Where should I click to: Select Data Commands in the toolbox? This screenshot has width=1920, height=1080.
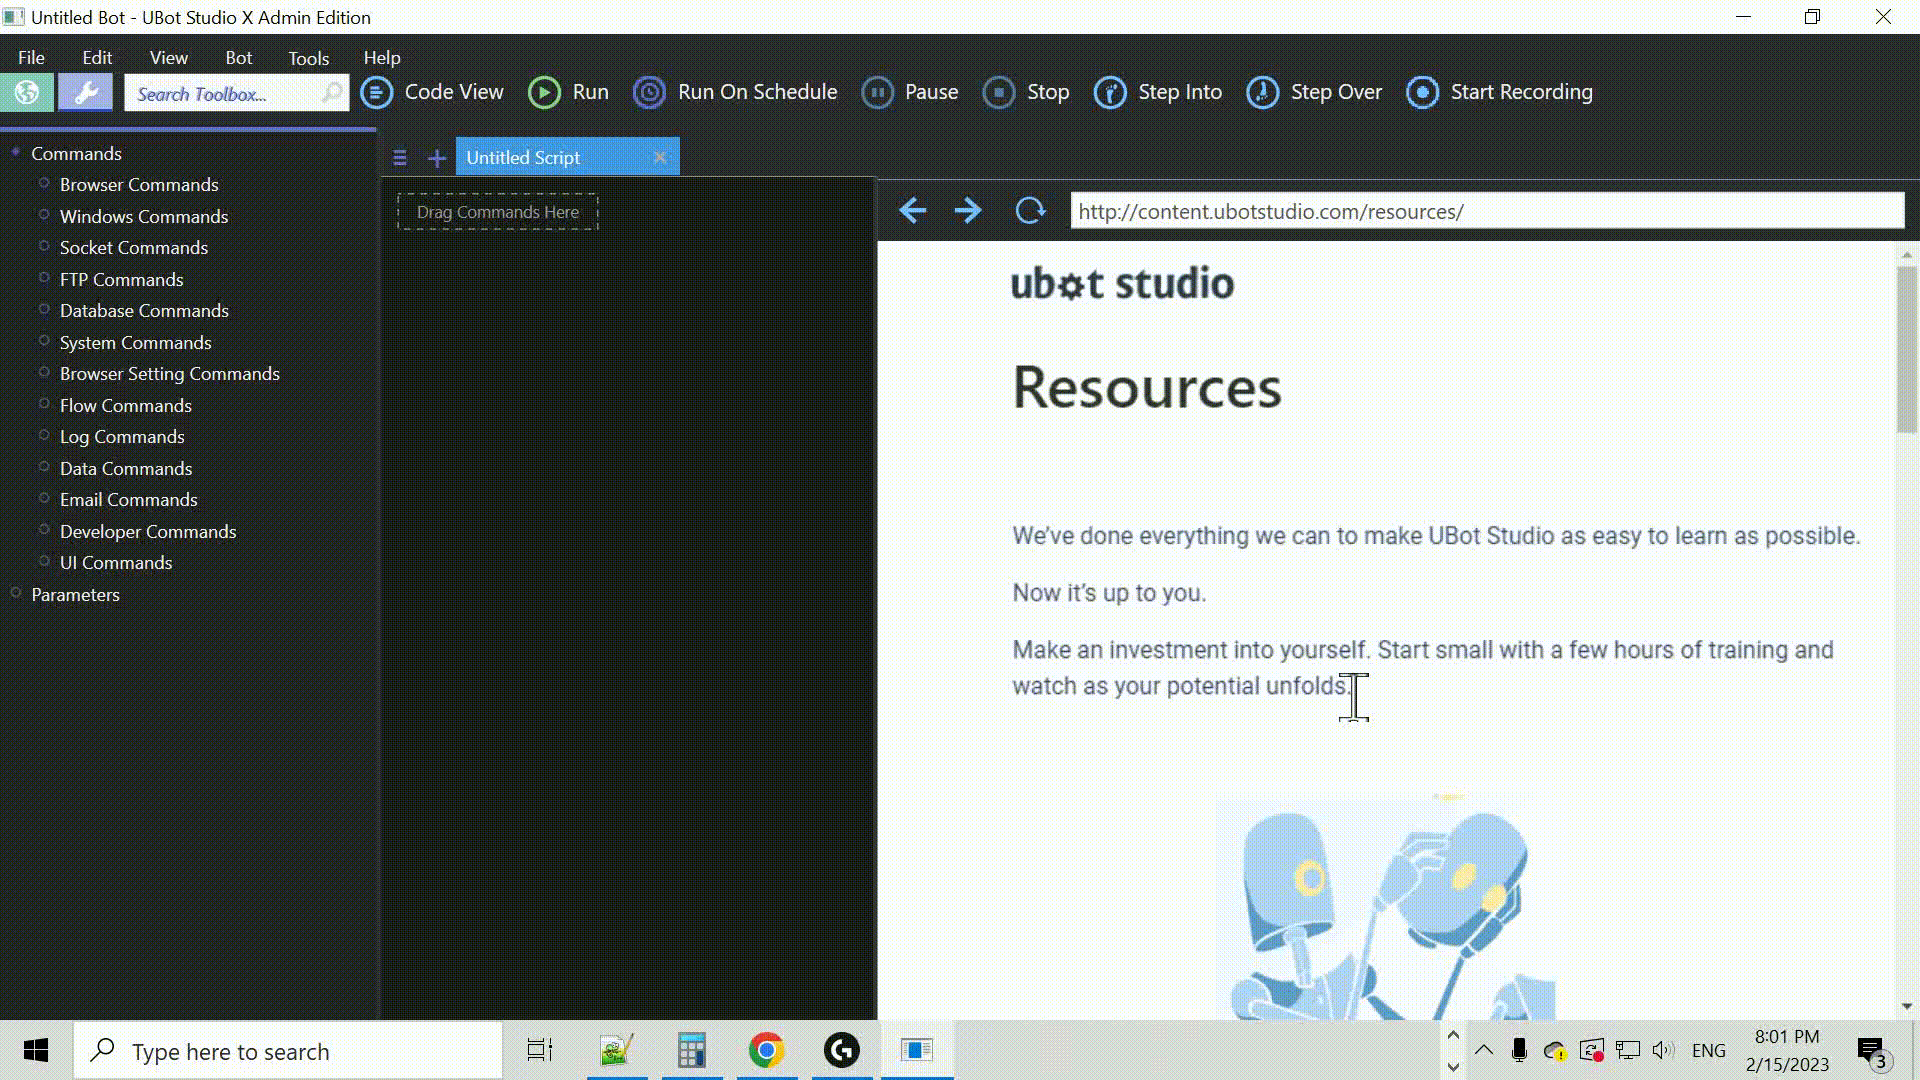coord(126,468)
